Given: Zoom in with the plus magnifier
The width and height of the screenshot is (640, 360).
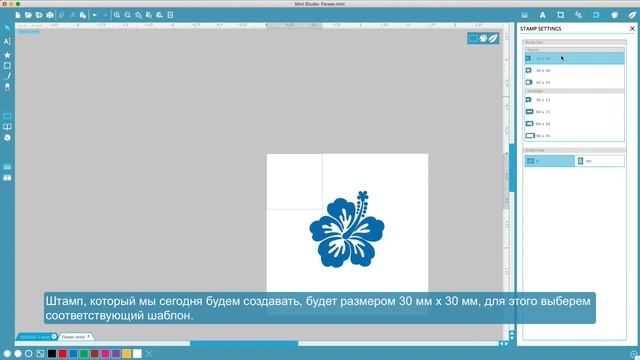Looking at the screenshot, I should click(x=117, y=15).
